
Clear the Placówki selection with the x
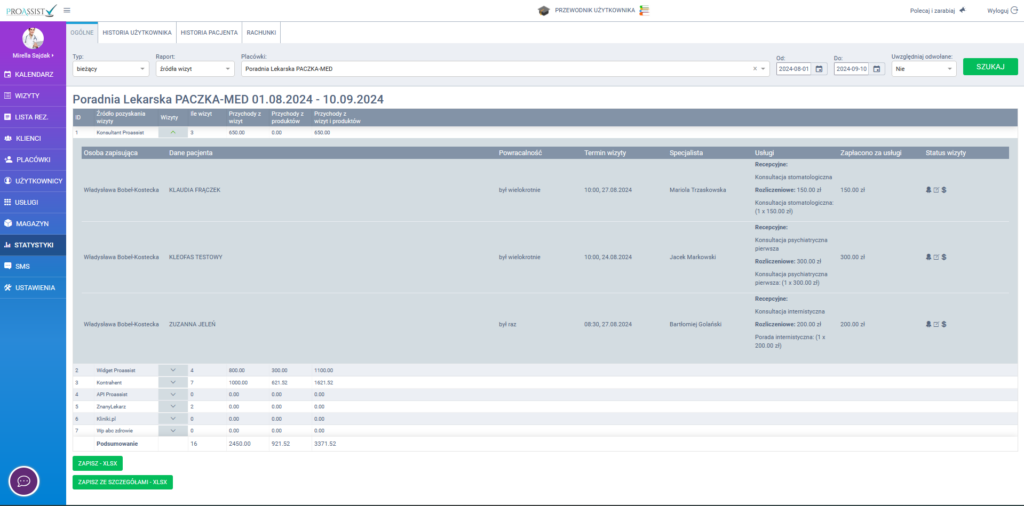click(x=755, y=69)
